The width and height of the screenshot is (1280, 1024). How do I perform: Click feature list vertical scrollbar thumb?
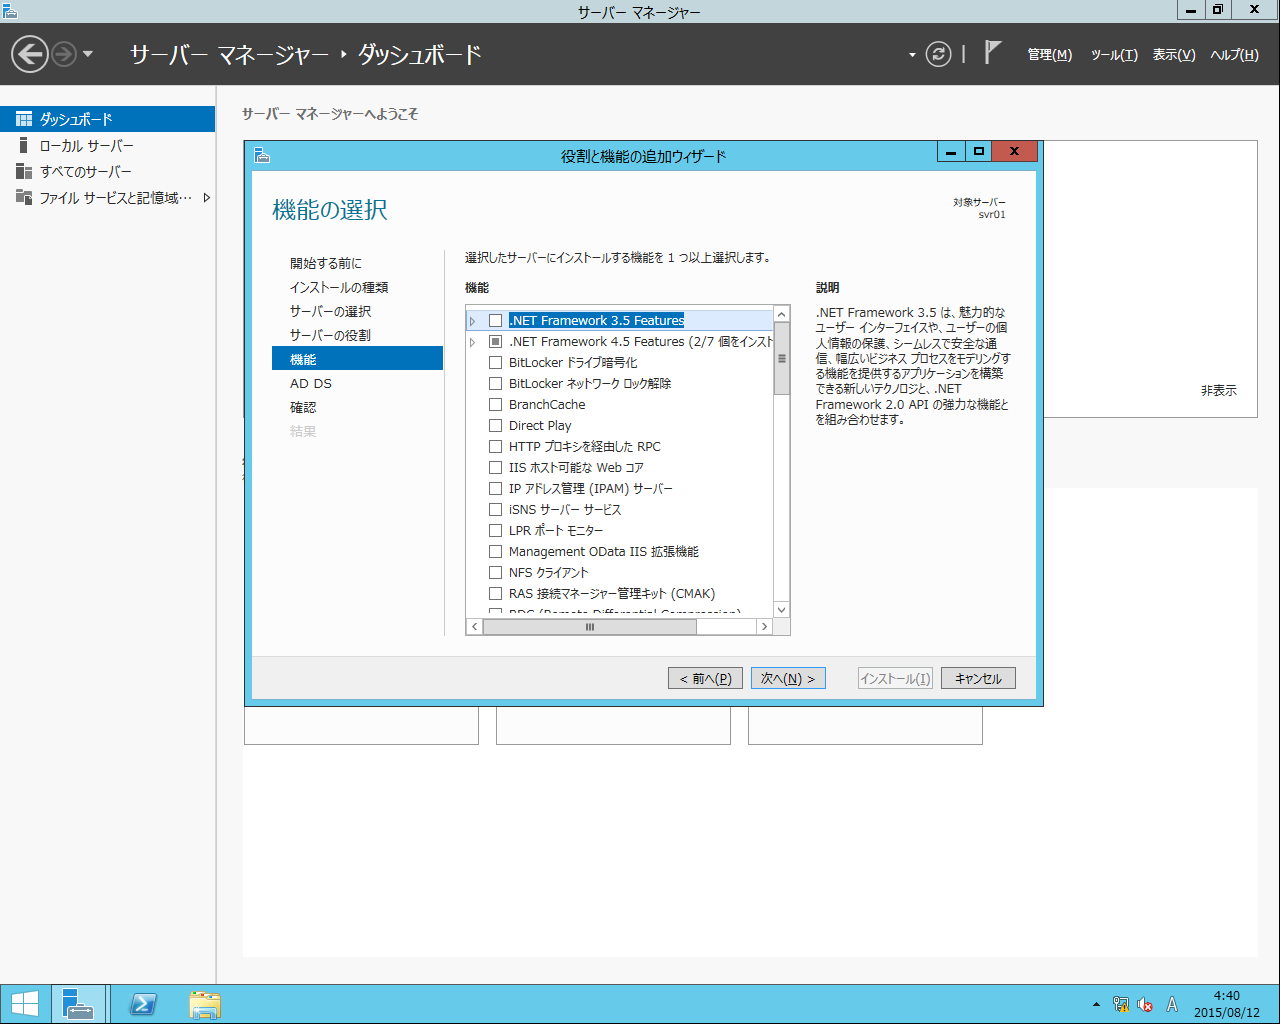782,358
